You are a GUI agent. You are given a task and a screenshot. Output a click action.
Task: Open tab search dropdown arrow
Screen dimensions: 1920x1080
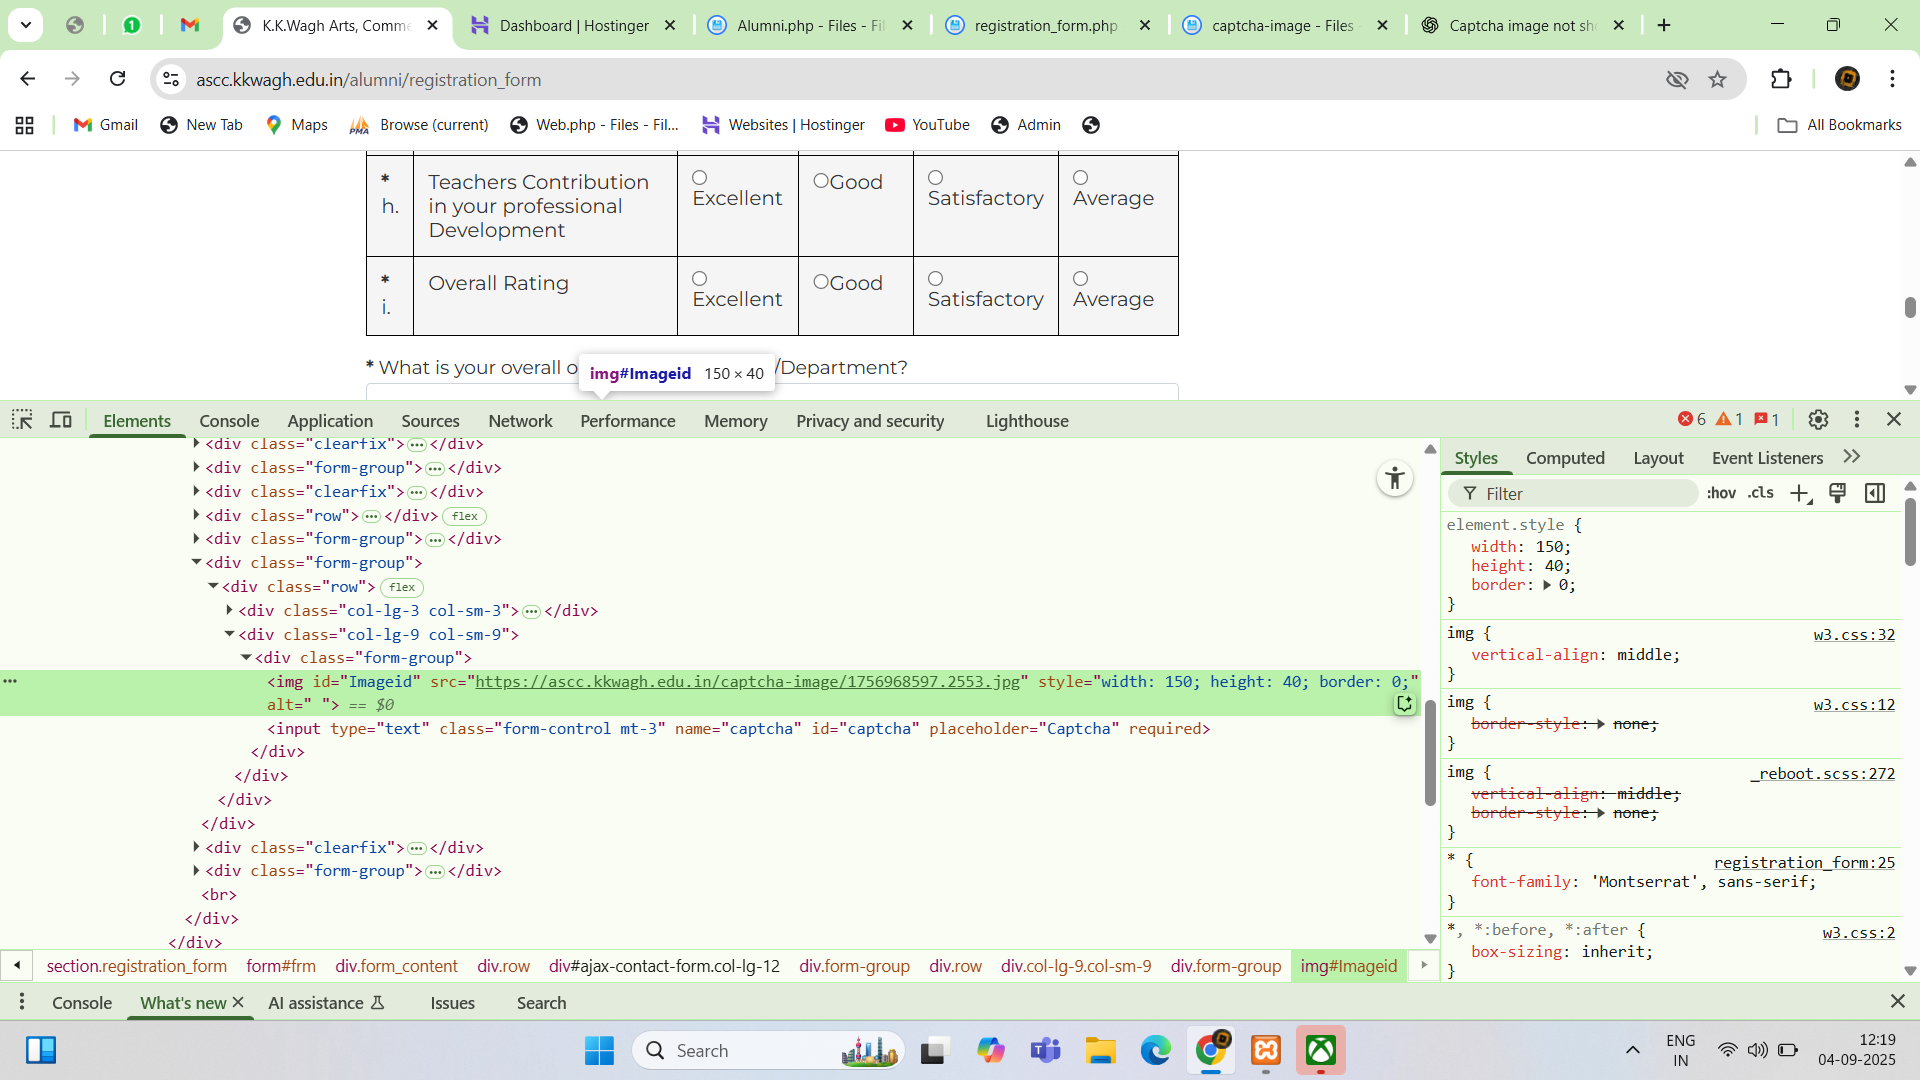pos(26,25)
